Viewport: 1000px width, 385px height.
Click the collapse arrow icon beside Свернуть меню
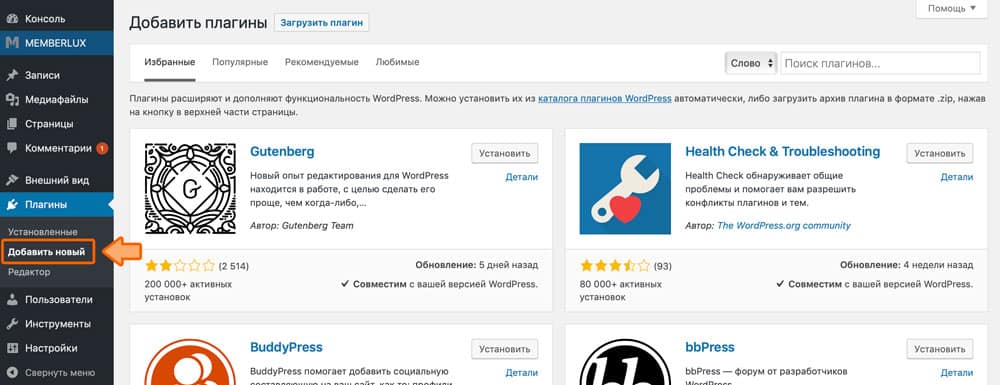tap(11, 372)
